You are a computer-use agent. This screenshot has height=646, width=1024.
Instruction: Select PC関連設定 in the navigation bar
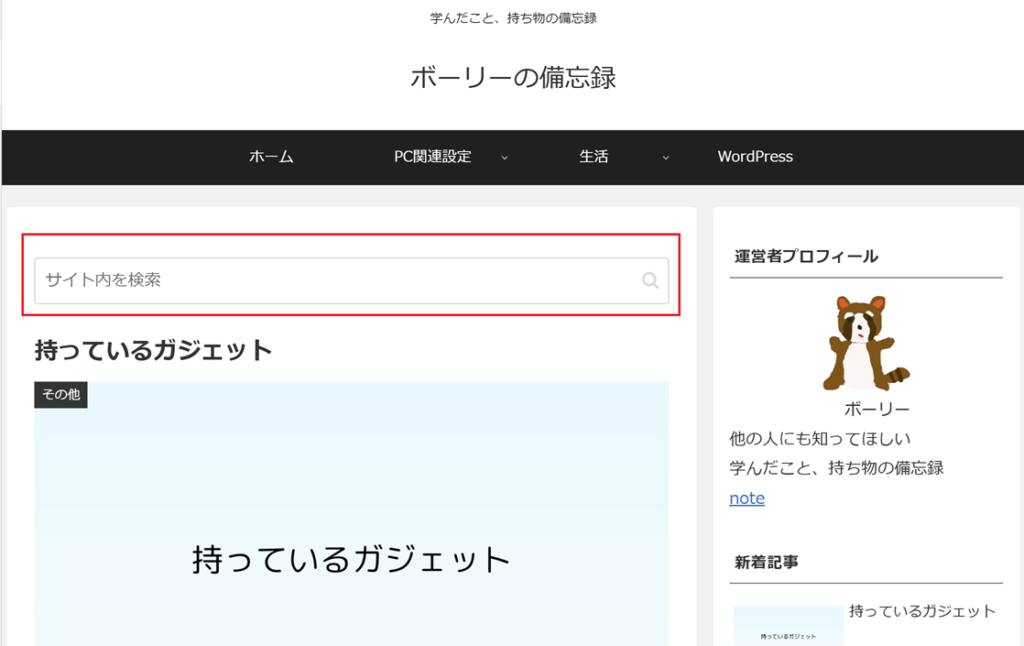point(432,157)
